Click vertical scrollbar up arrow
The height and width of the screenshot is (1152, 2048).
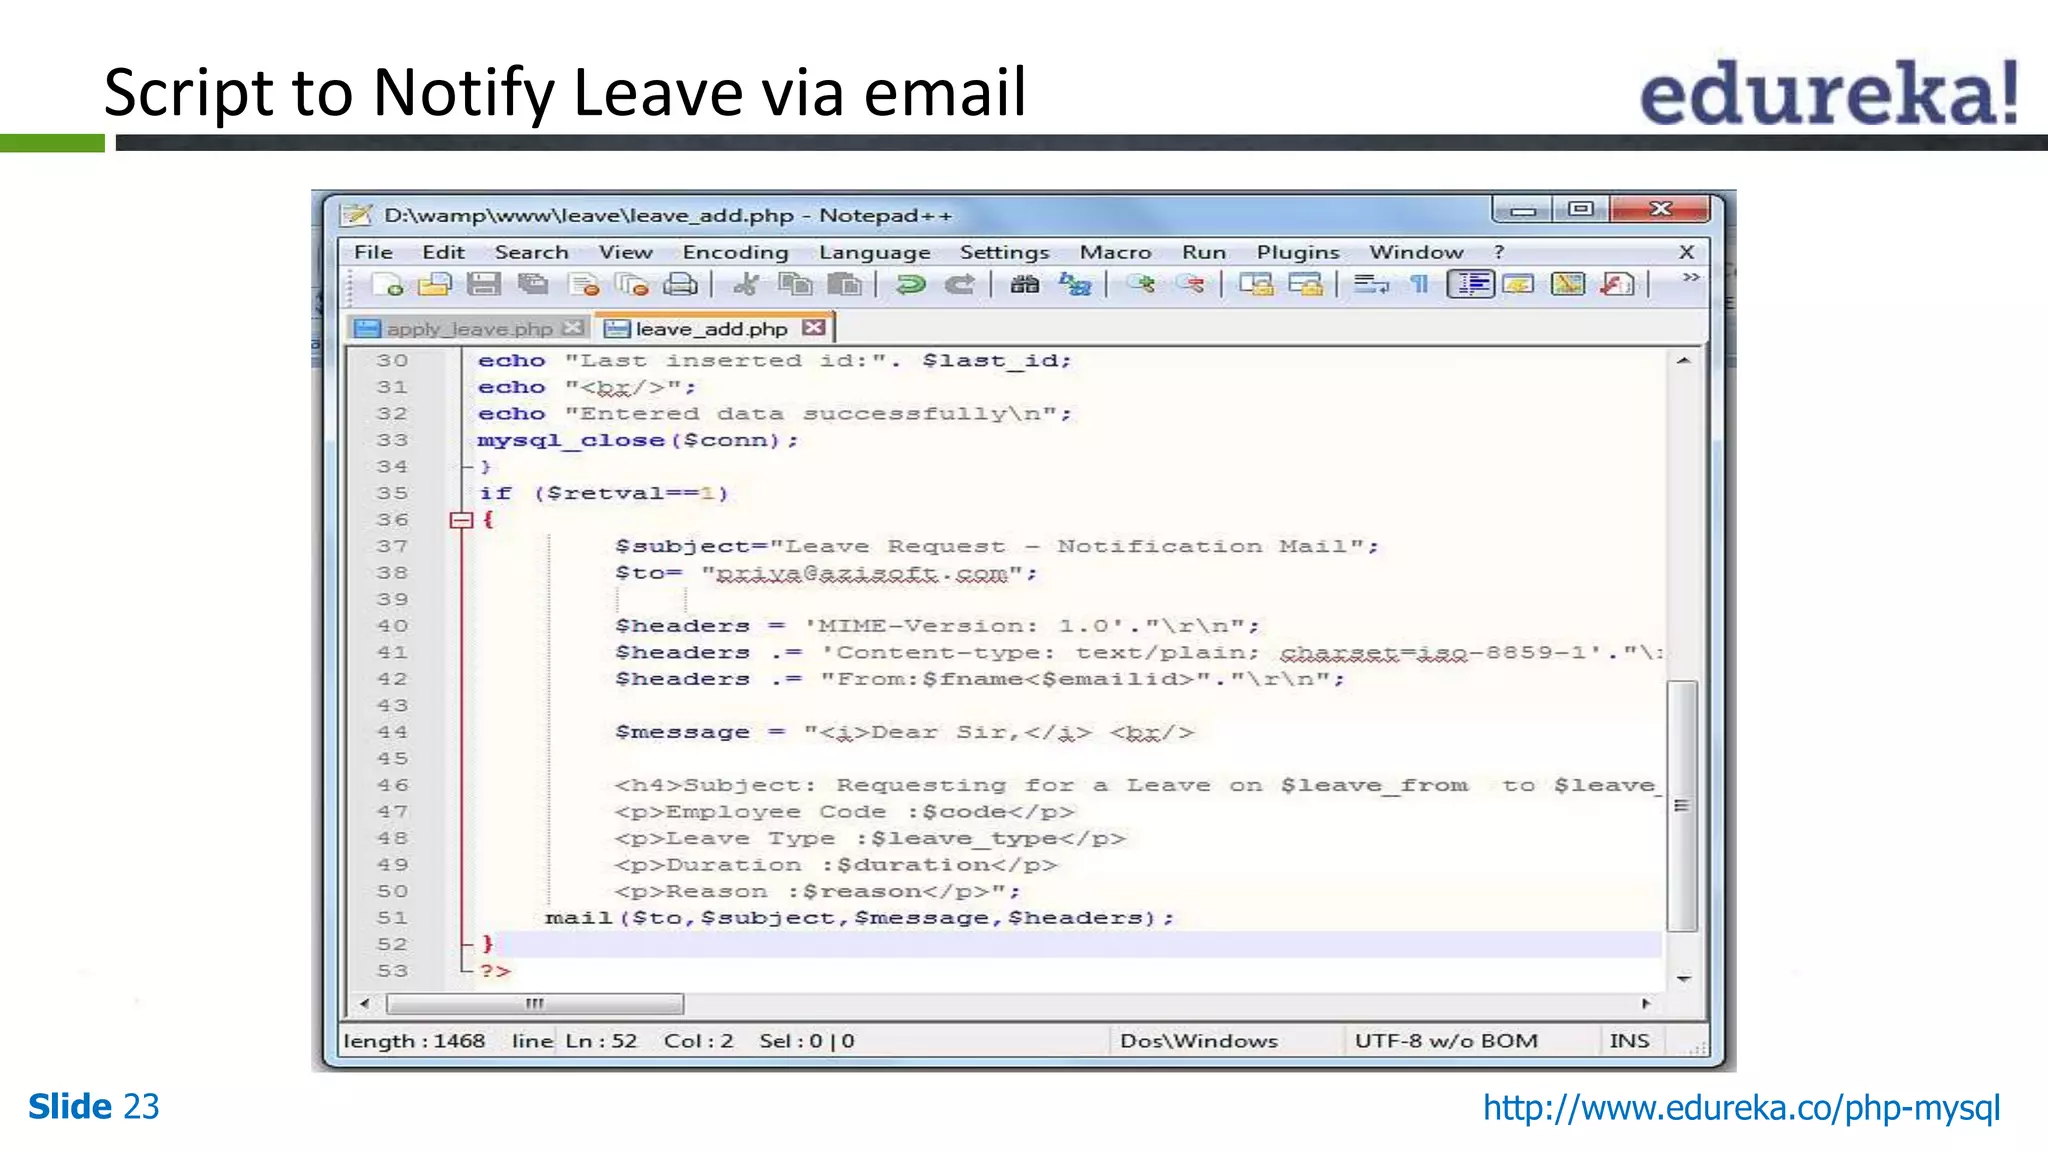pos(1684,361)
